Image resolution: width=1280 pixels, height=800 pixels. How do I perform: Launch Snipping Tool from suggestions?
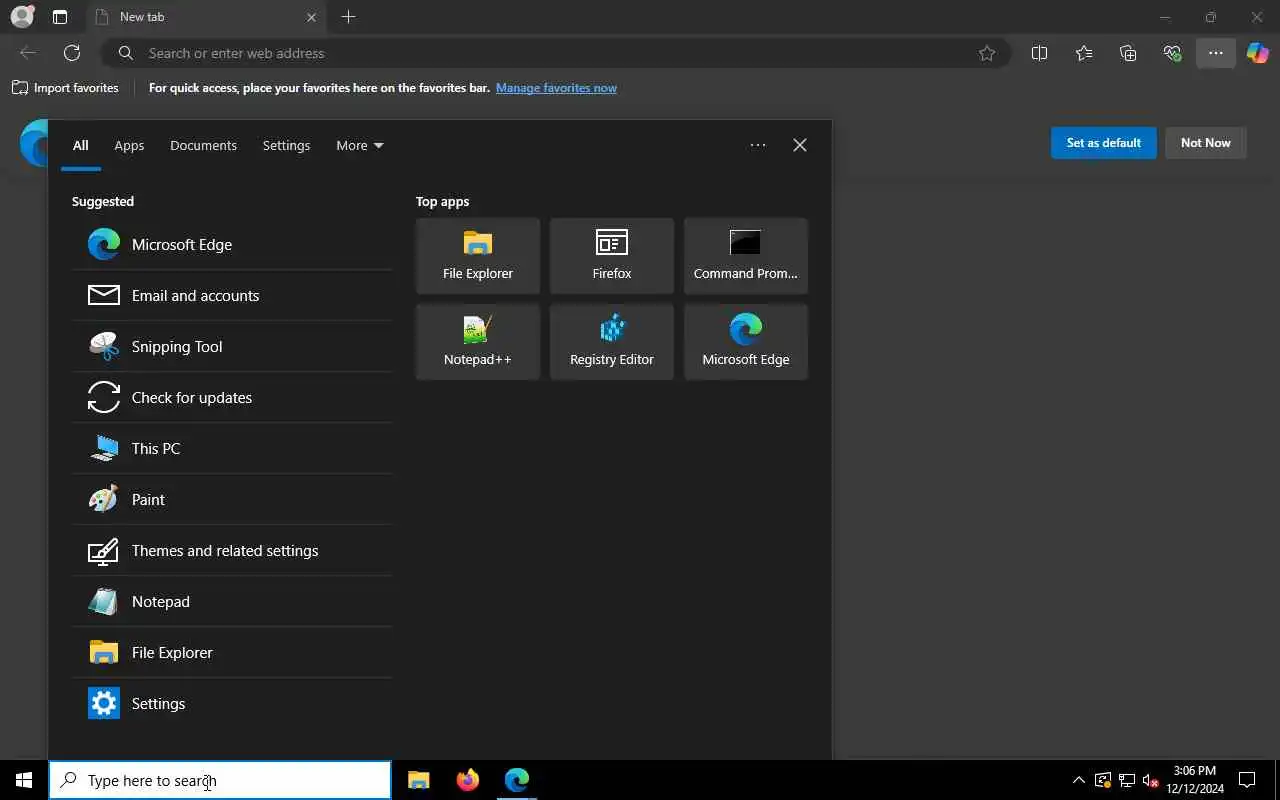tap(232, 346)
